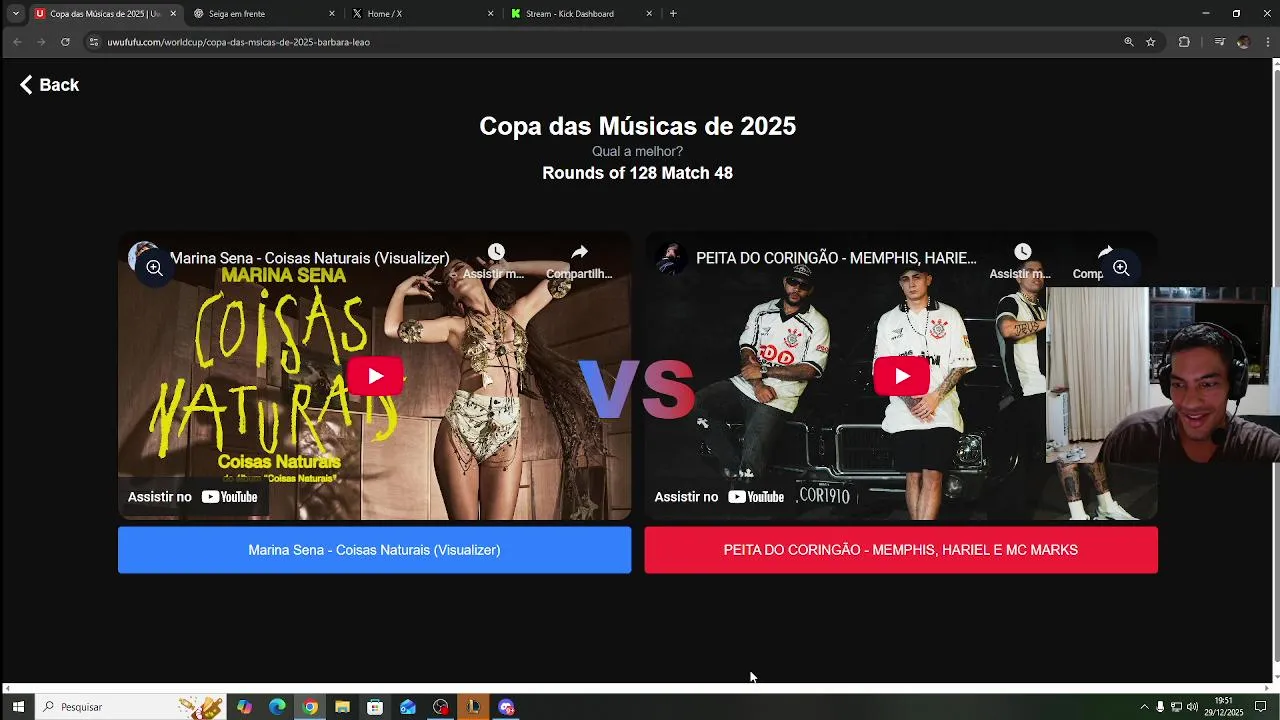Open the Windows Start menu

click(x=18, y=707)
